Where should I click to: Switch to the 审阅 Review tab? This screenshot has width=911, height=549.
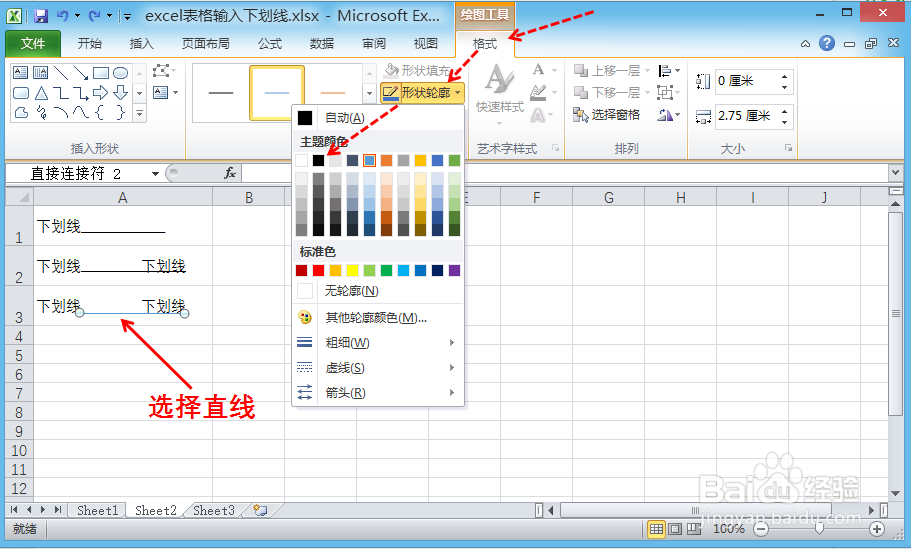374,44
